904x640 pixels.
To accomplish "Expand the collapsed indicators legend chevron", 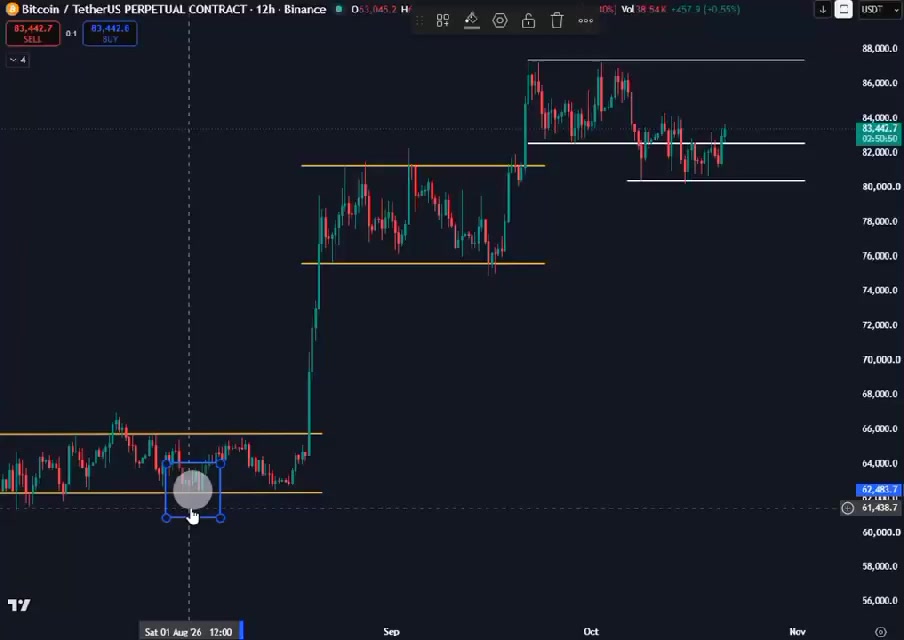I will point(18,60).
